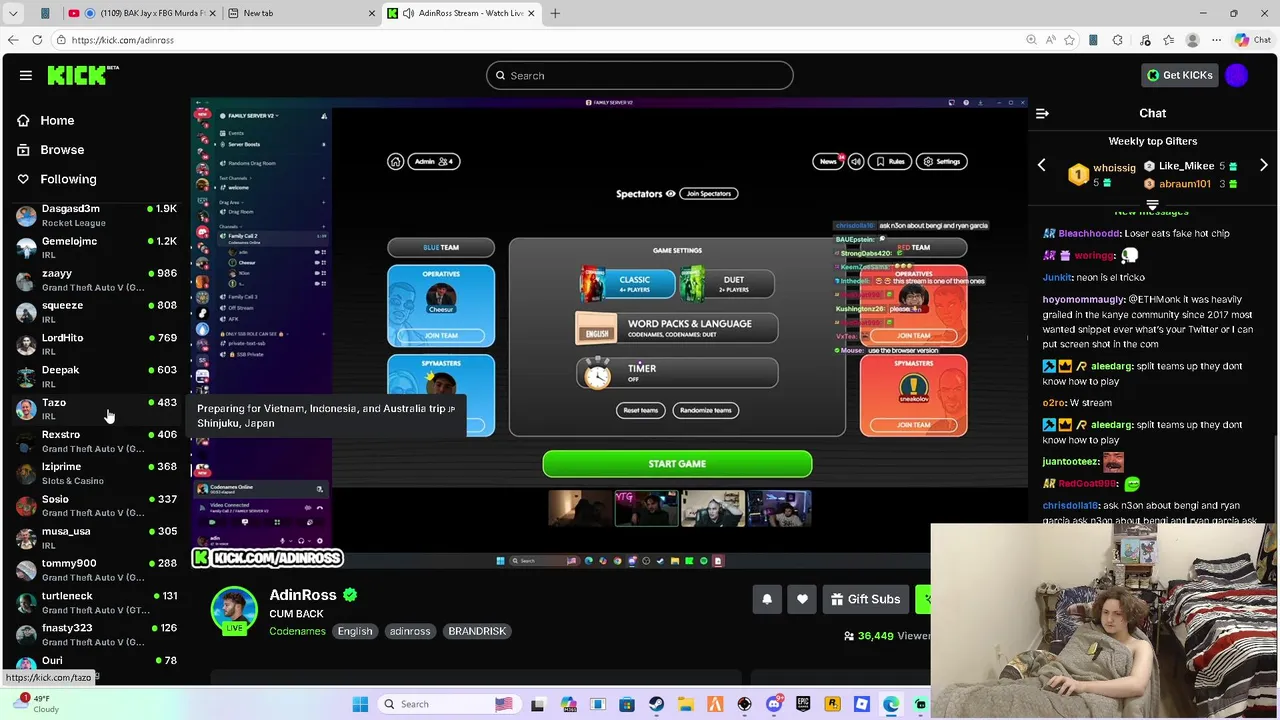Image resolution: width=1280 pixels, height=720 pixels.
Task: Open Deepak channel in sidebar
Action: tap(95, 376)
